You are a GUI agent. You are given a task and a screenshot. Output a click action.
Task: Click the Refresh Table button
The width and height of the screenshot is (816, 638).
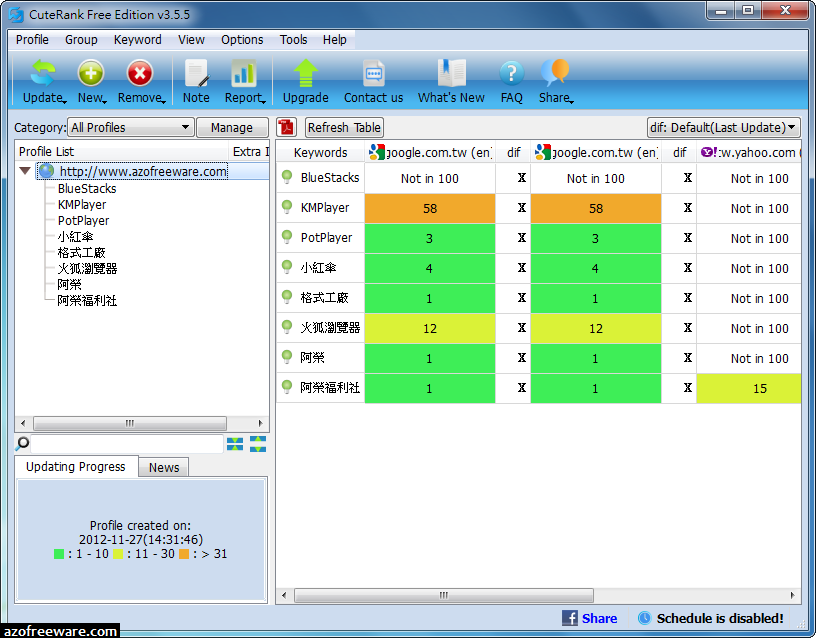pos(344,127)
